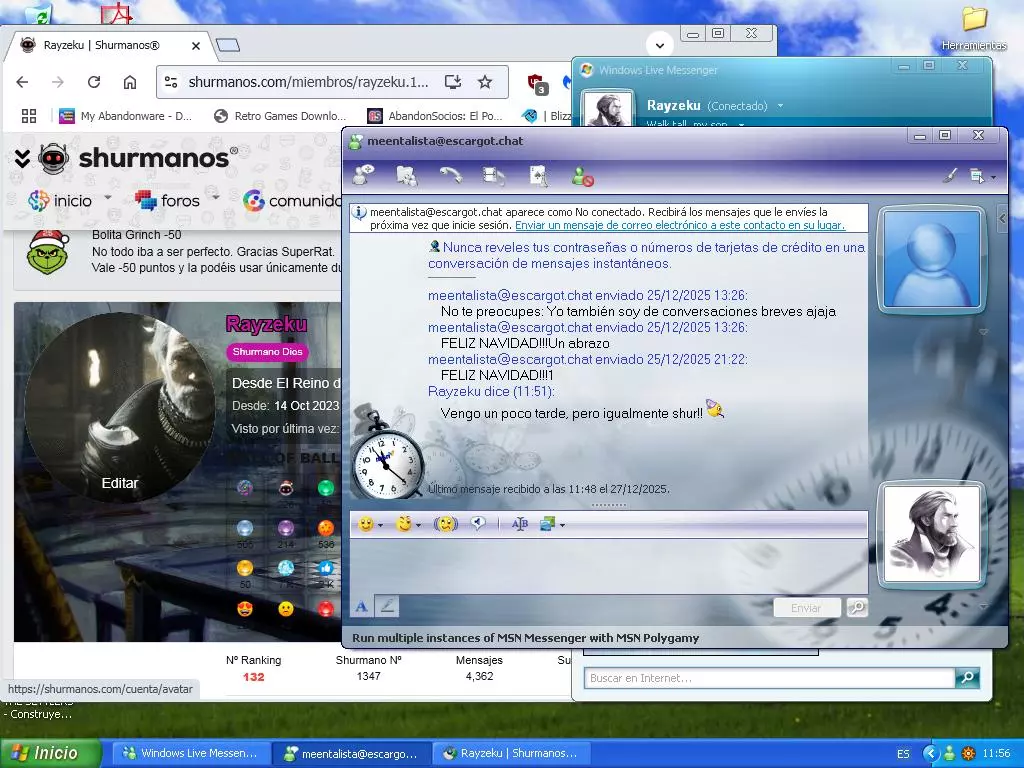
Task: Switch to Rayzeku Shurmanos taskbar item
Action: [511, 753]
